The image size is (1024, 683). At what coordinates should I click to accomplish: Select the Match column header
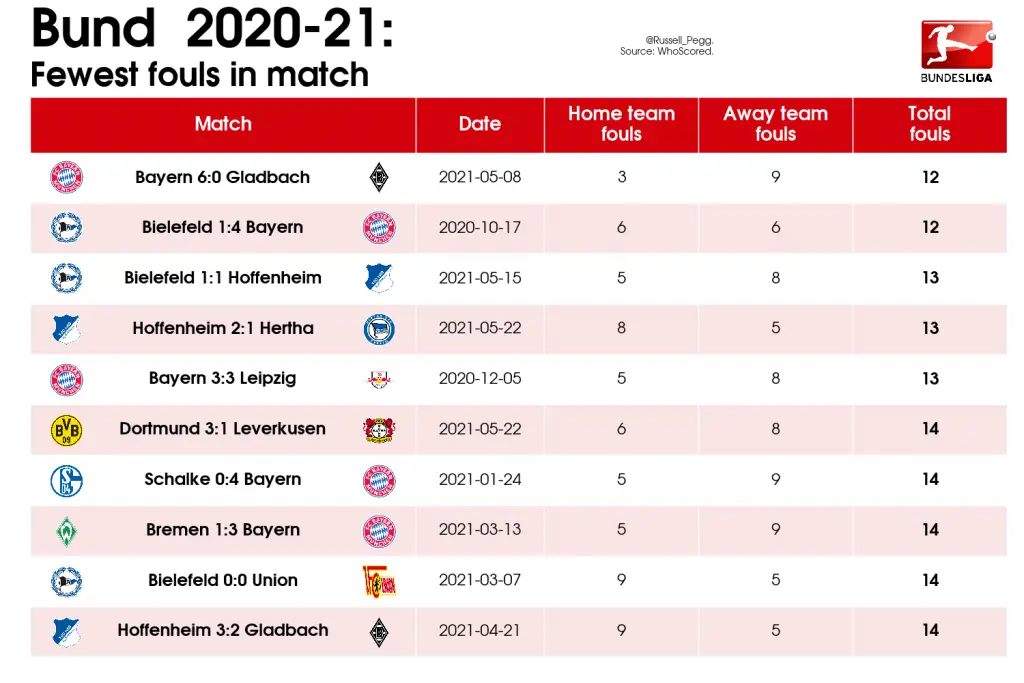pos(223,124)
